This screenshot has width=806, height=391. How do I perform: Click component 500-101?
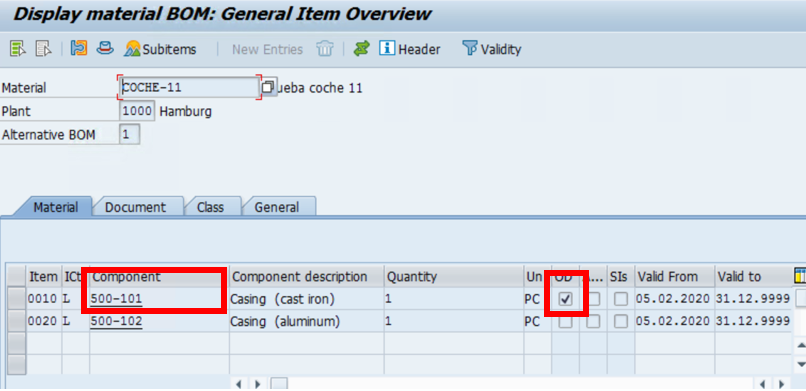pyautogui.click(x=117, y=299)
